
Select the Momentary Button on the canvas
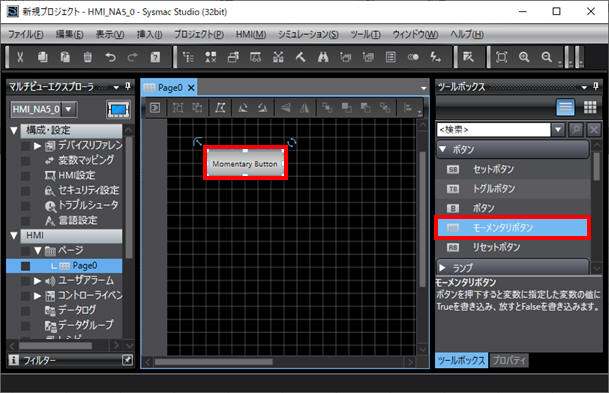(245, 163)
